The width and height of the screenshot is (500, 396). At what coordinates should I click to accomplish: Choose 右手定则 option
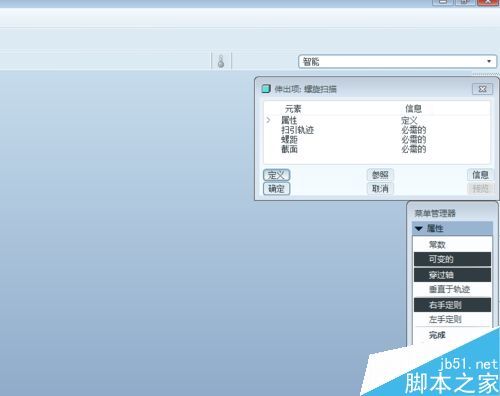[452, 305]
